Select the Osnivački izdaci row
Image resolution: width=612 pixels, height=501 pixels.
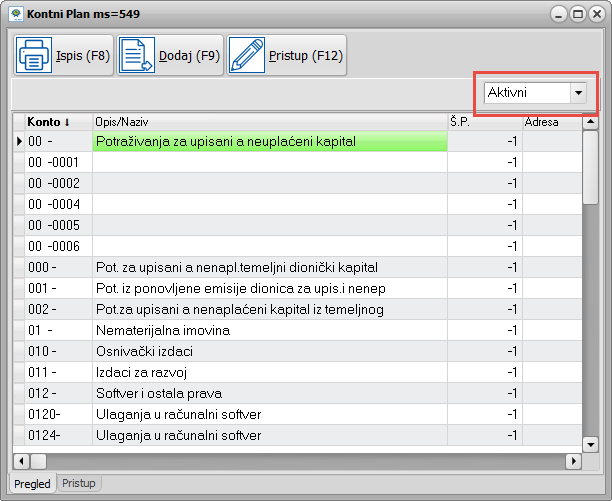point(268,351)
